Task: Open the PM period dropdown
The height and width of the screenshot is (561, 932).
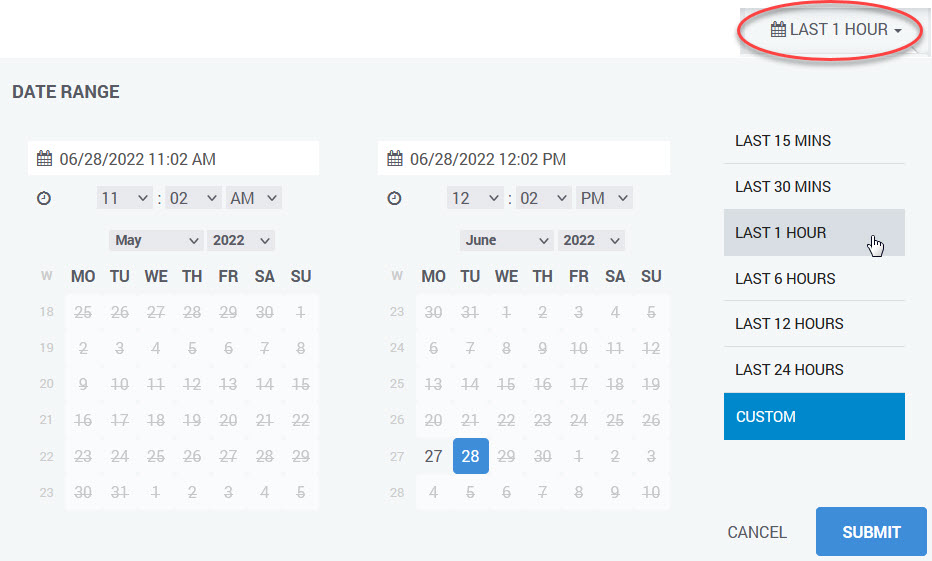Action: pyautogui.click(x=604, y=198)
